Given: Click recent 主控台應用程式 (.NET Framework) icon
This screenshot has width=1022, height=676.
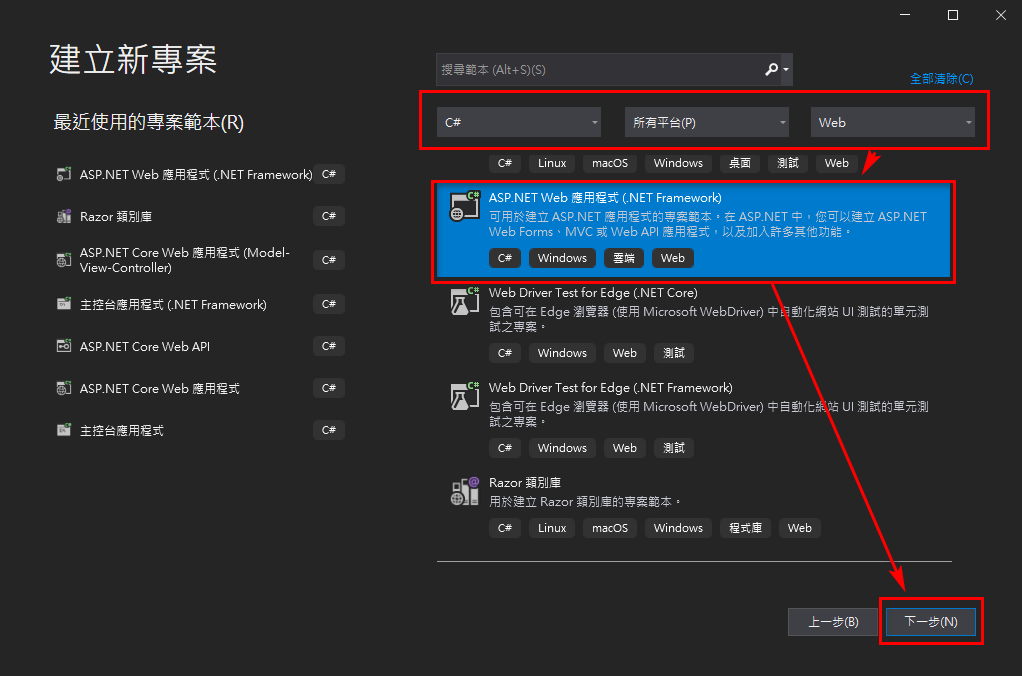Looking at the screenshot, I should [x=64, y=304].
